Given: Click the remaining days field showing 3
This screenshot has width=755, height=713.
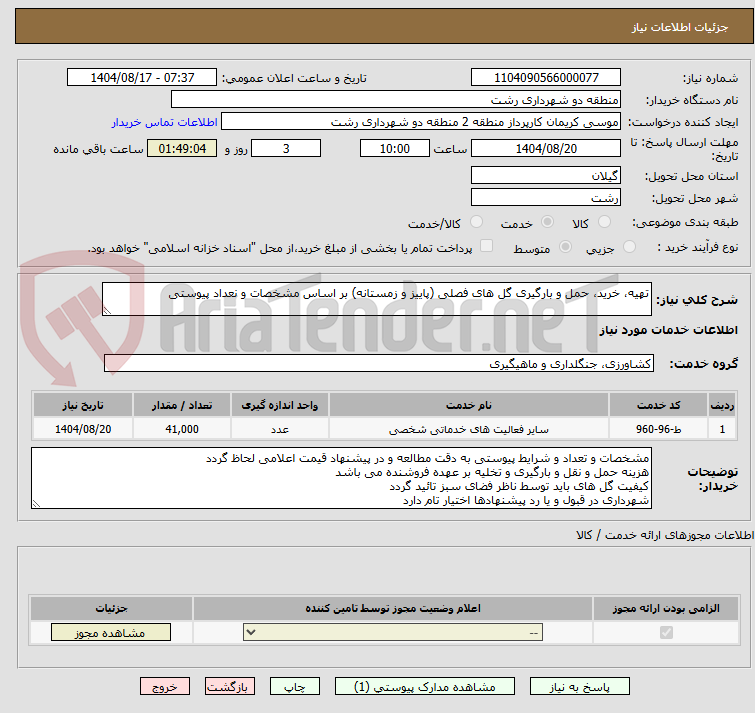Looking at the screenshot, I should point(286,148).
